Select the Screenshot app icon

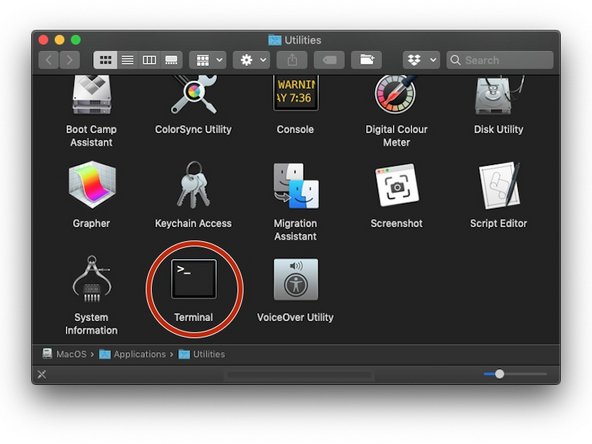(397, 185)
